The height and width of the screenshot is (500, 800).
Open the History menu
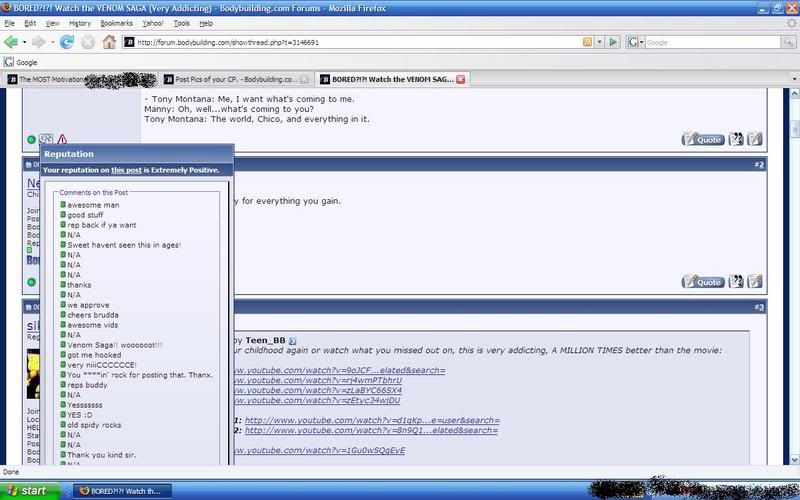(80, 23)
